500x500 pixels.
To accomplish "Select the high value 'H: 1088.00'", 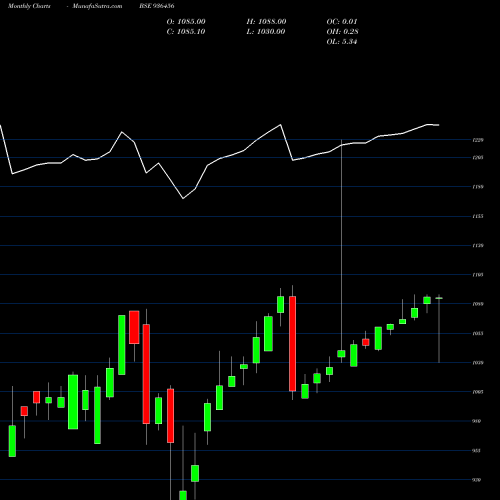I will (266, 22).
